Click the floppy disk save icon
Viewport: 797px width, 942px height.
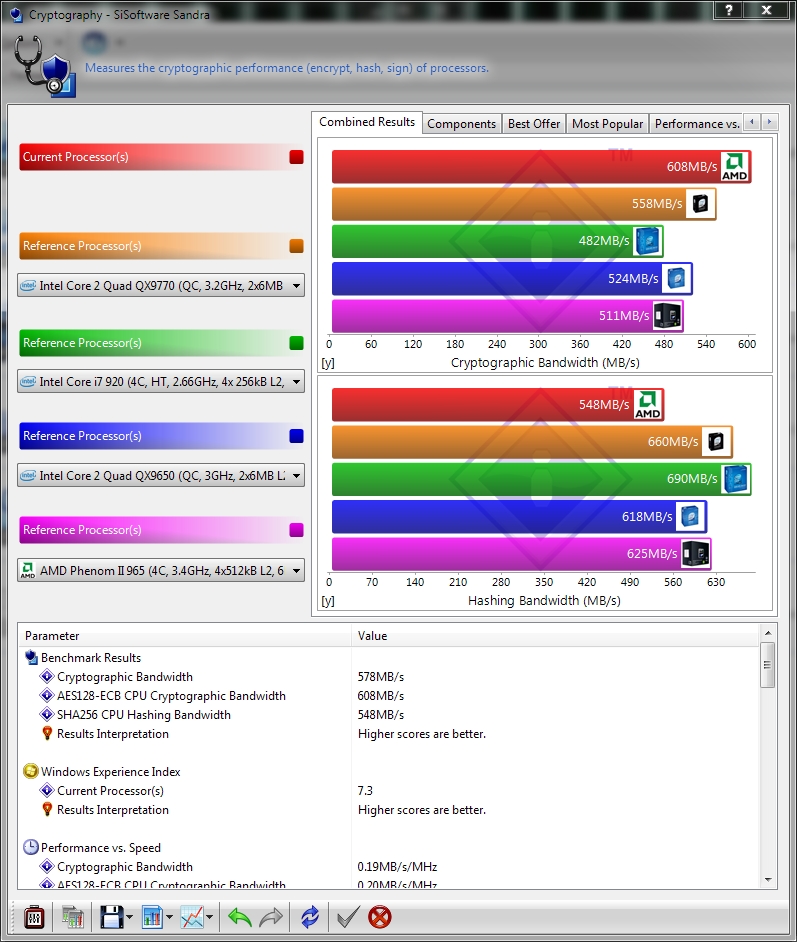click(112, 917)
